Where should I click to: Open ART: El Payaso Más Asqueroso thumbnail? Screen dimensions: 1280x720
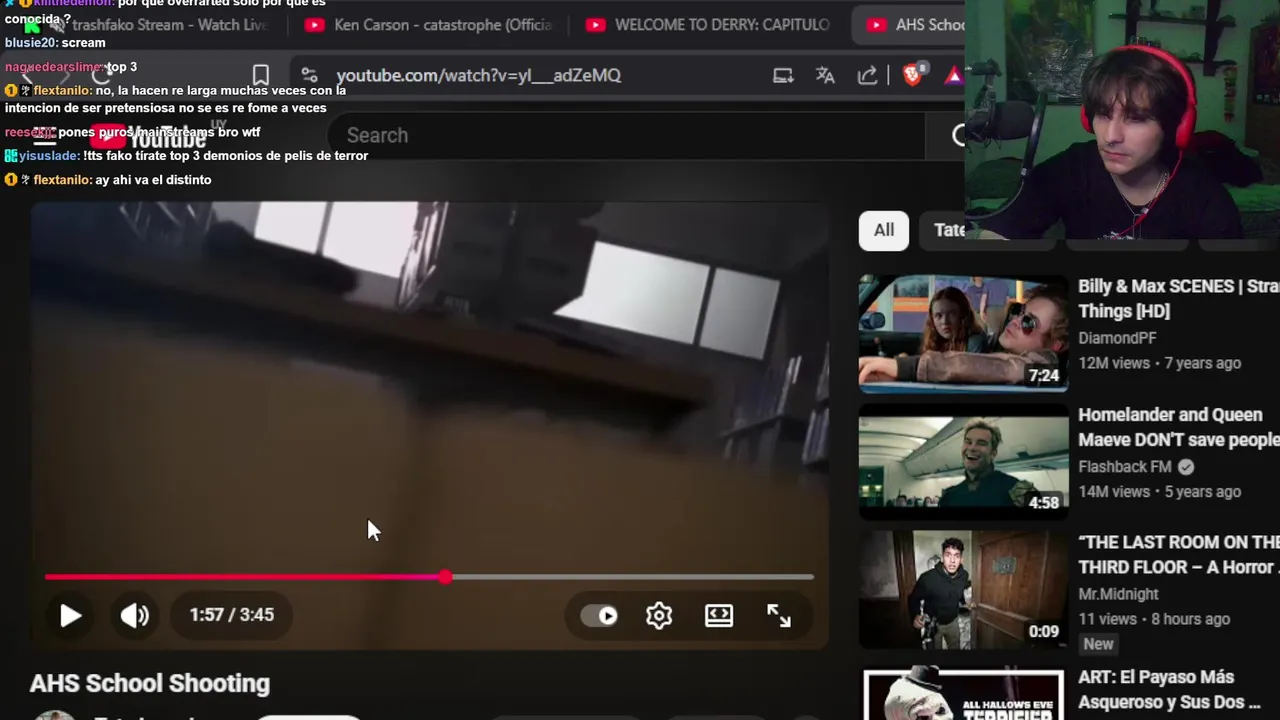coord(963,695)
